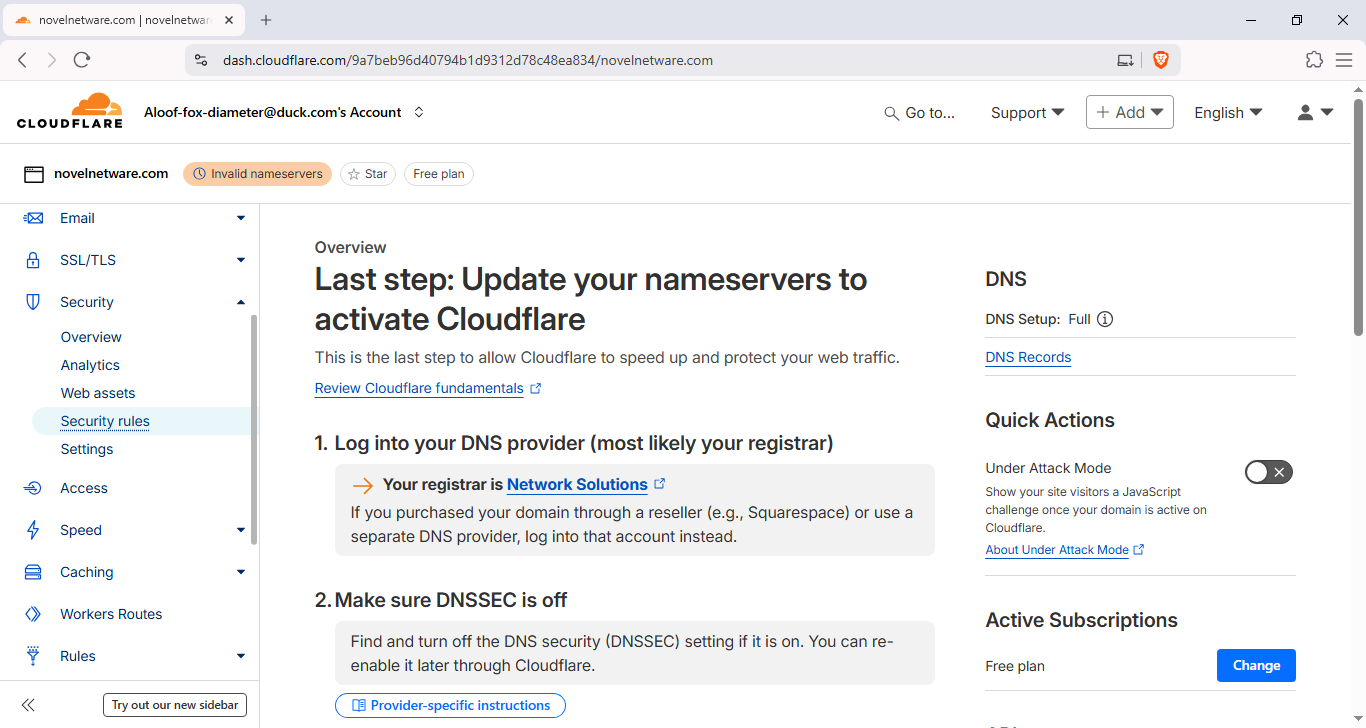
Task: Reload the page with refresh icon
Action: coord(82,60)
